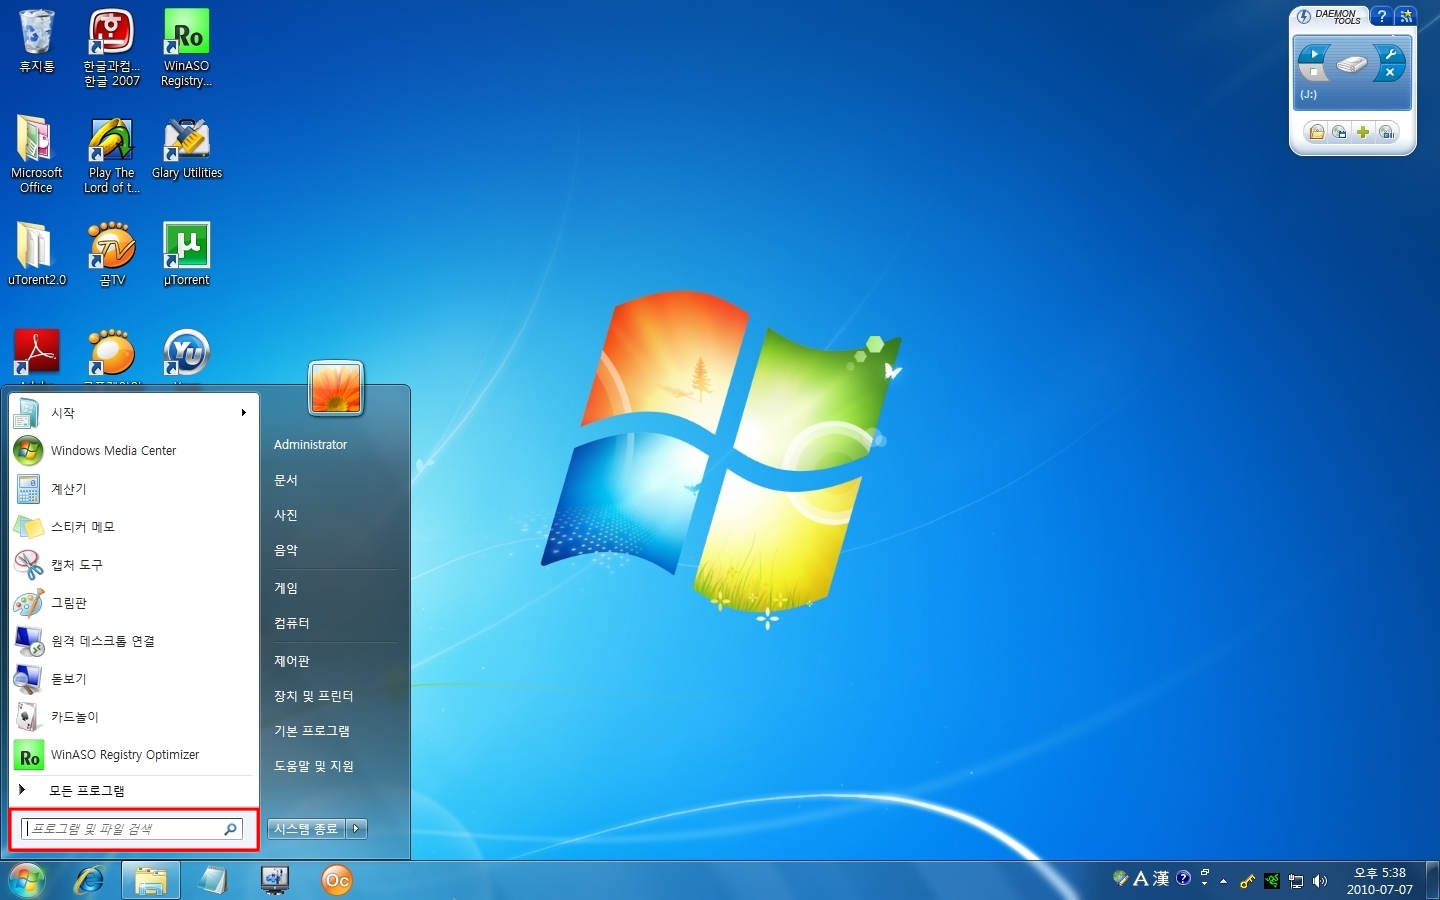
Task: Click the X remove-drive icon in the DAEMON Tools gadget
Action: click(x=1390, y=73)
